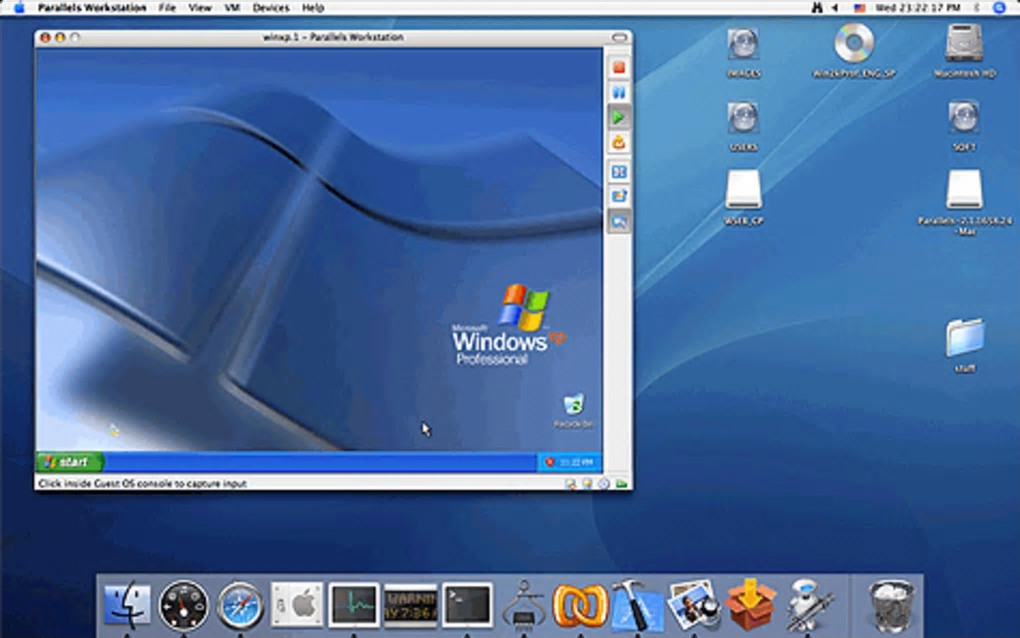Click the green network icon in Parallels status bar

click(x=621, y=483)
